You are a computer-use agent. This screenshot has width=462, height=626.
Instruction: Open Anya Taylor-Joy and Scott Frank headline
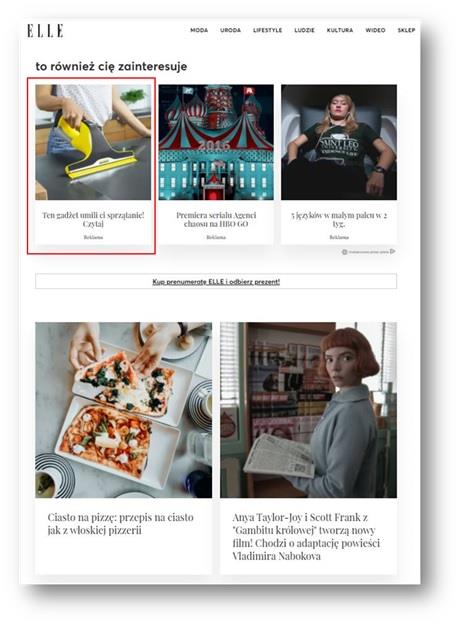pyautogui.click(x=306, y=537)
